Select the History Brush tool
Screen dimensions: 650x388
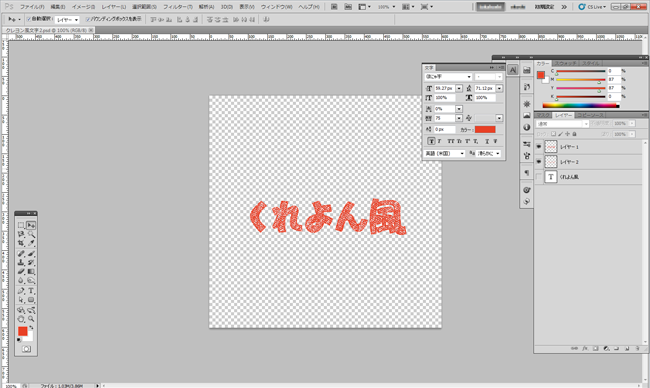point(31,262)
